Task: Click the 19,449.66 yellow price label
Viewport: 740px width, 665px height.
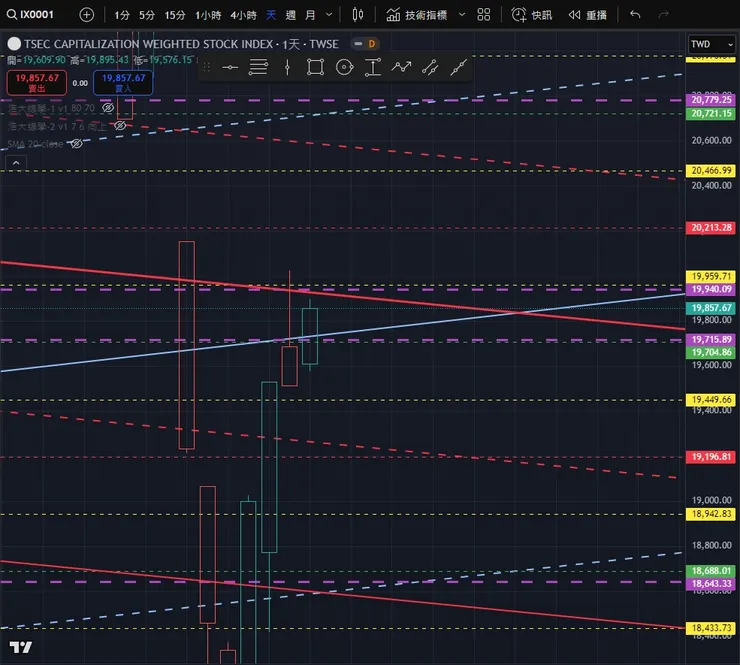Action: point(711,400)
